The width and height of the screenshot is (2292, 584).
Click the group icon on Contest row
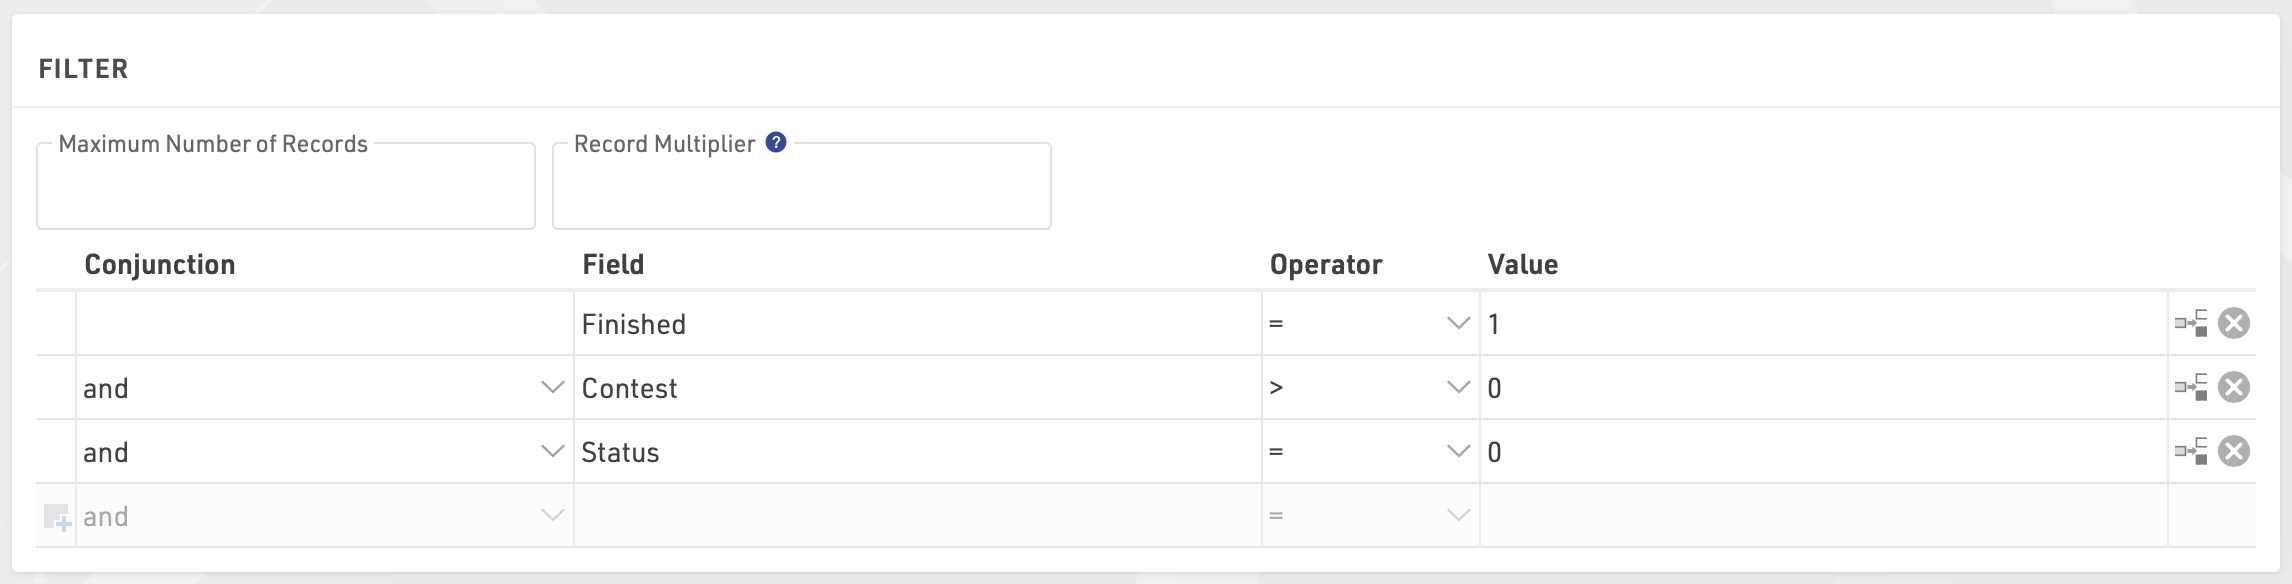tap(2190, 387)
